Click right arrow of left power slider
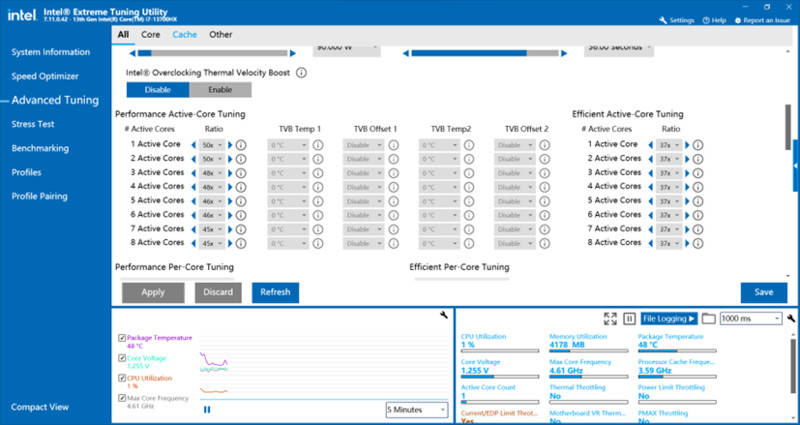Viewport: 800px width, 425px height. tap(292, 53)
